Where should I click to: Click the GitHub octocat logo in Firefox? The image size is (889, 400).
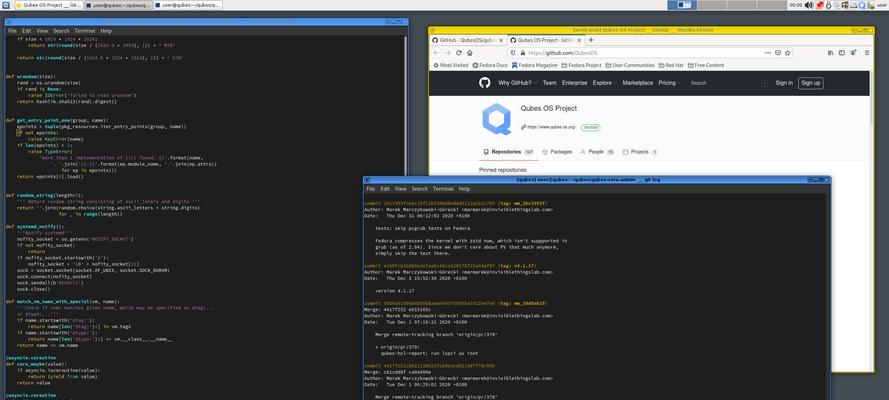484,83
